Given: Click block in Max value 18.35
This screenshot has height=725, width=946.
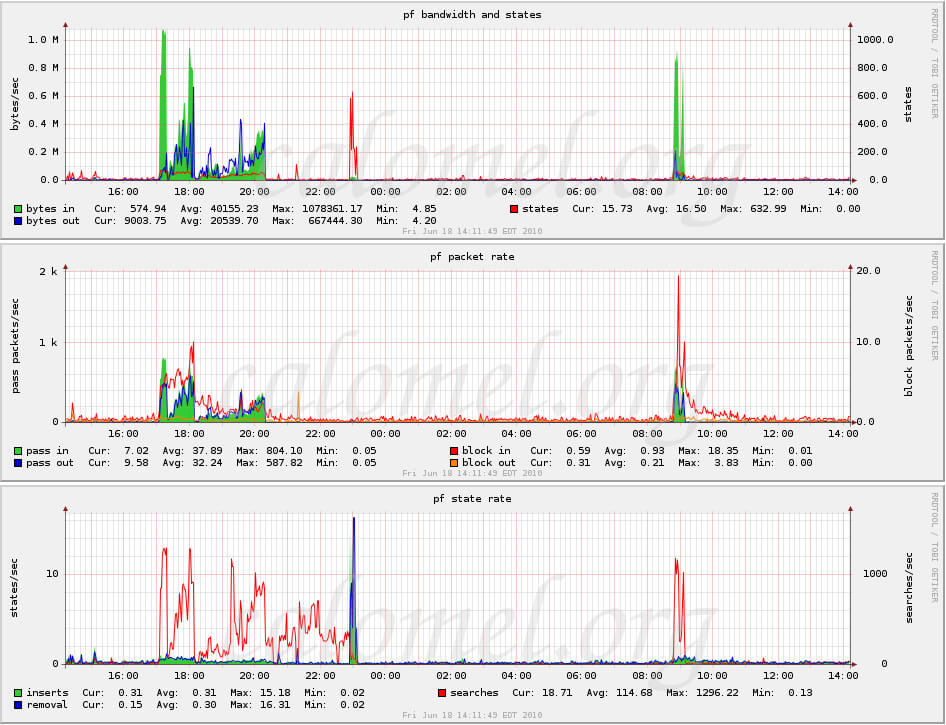Looking at the screenshot, I should tap(723, 451).
